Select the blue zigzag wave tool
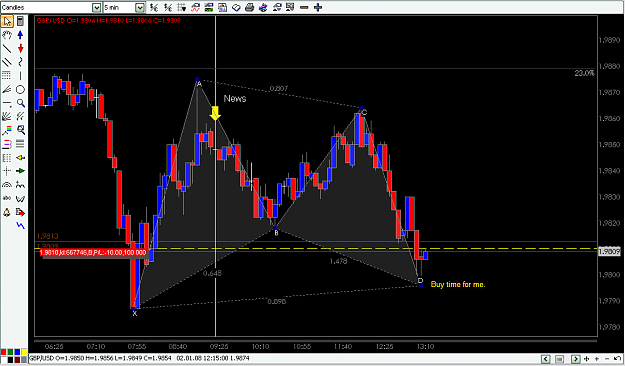Screen dimensions: 625x366 20,226
